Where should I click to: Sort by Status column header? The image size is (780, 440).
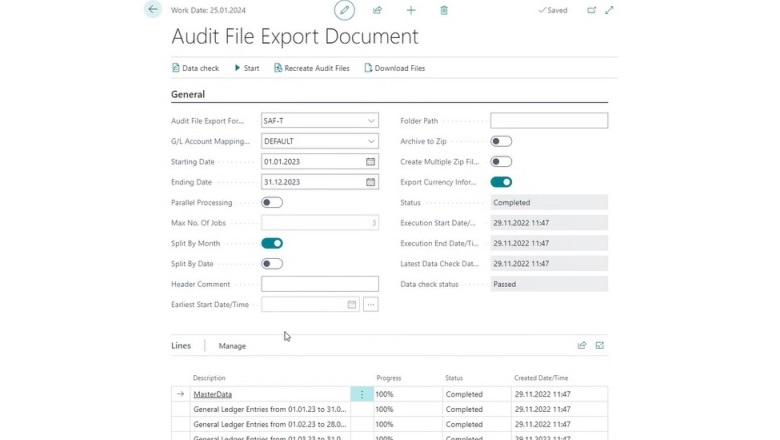coord(454,378)
